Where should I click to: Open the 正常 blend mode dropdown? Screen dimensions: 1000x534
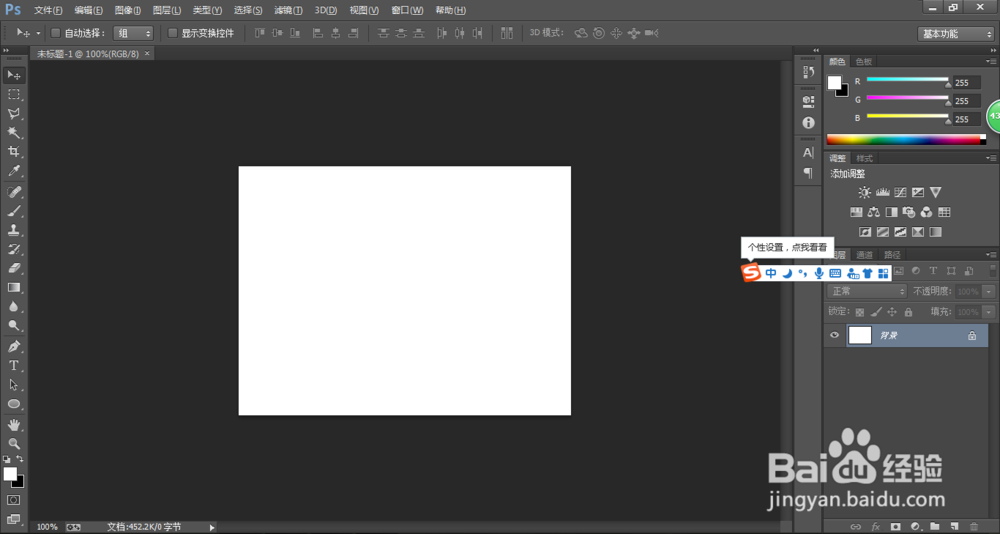[x=867, y=292]
